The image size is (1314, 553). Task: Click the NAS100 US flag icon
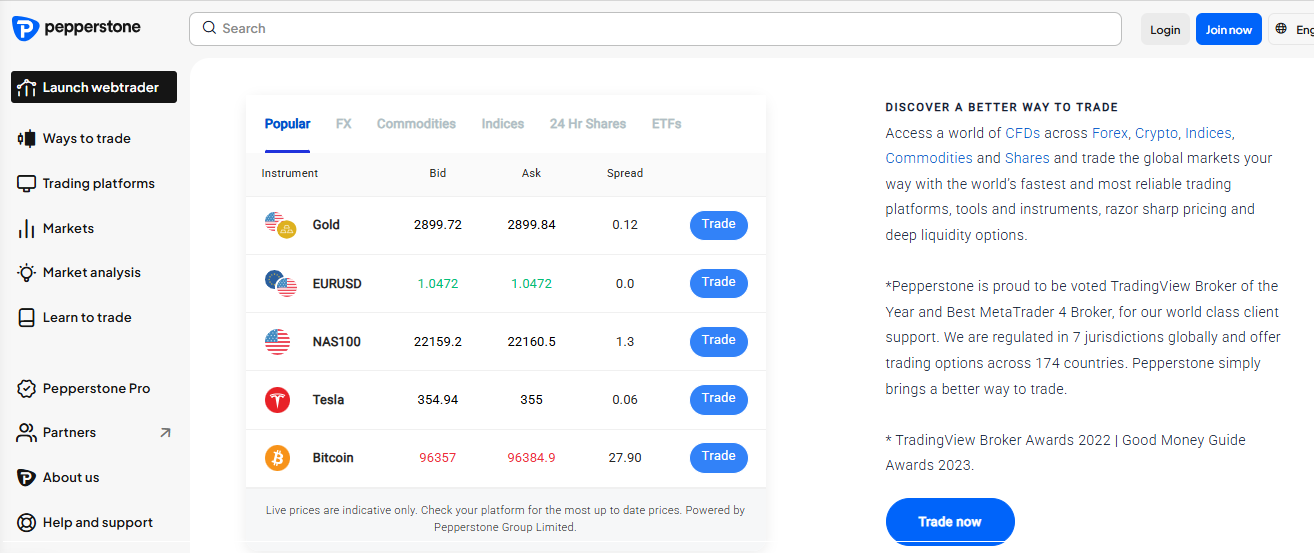pyautogui.click(x=277, y=342)
